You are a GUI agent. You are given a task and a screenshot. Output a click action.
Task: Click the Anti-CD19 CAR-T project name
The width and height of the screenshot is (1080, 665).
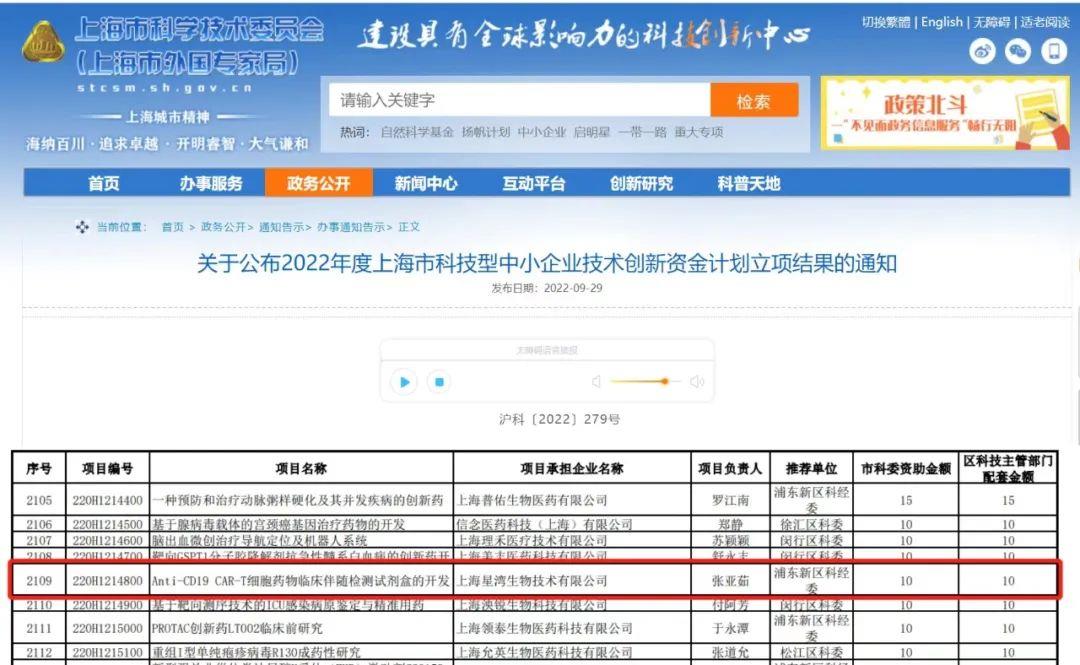pyautogui.click(x=301, y=581)
